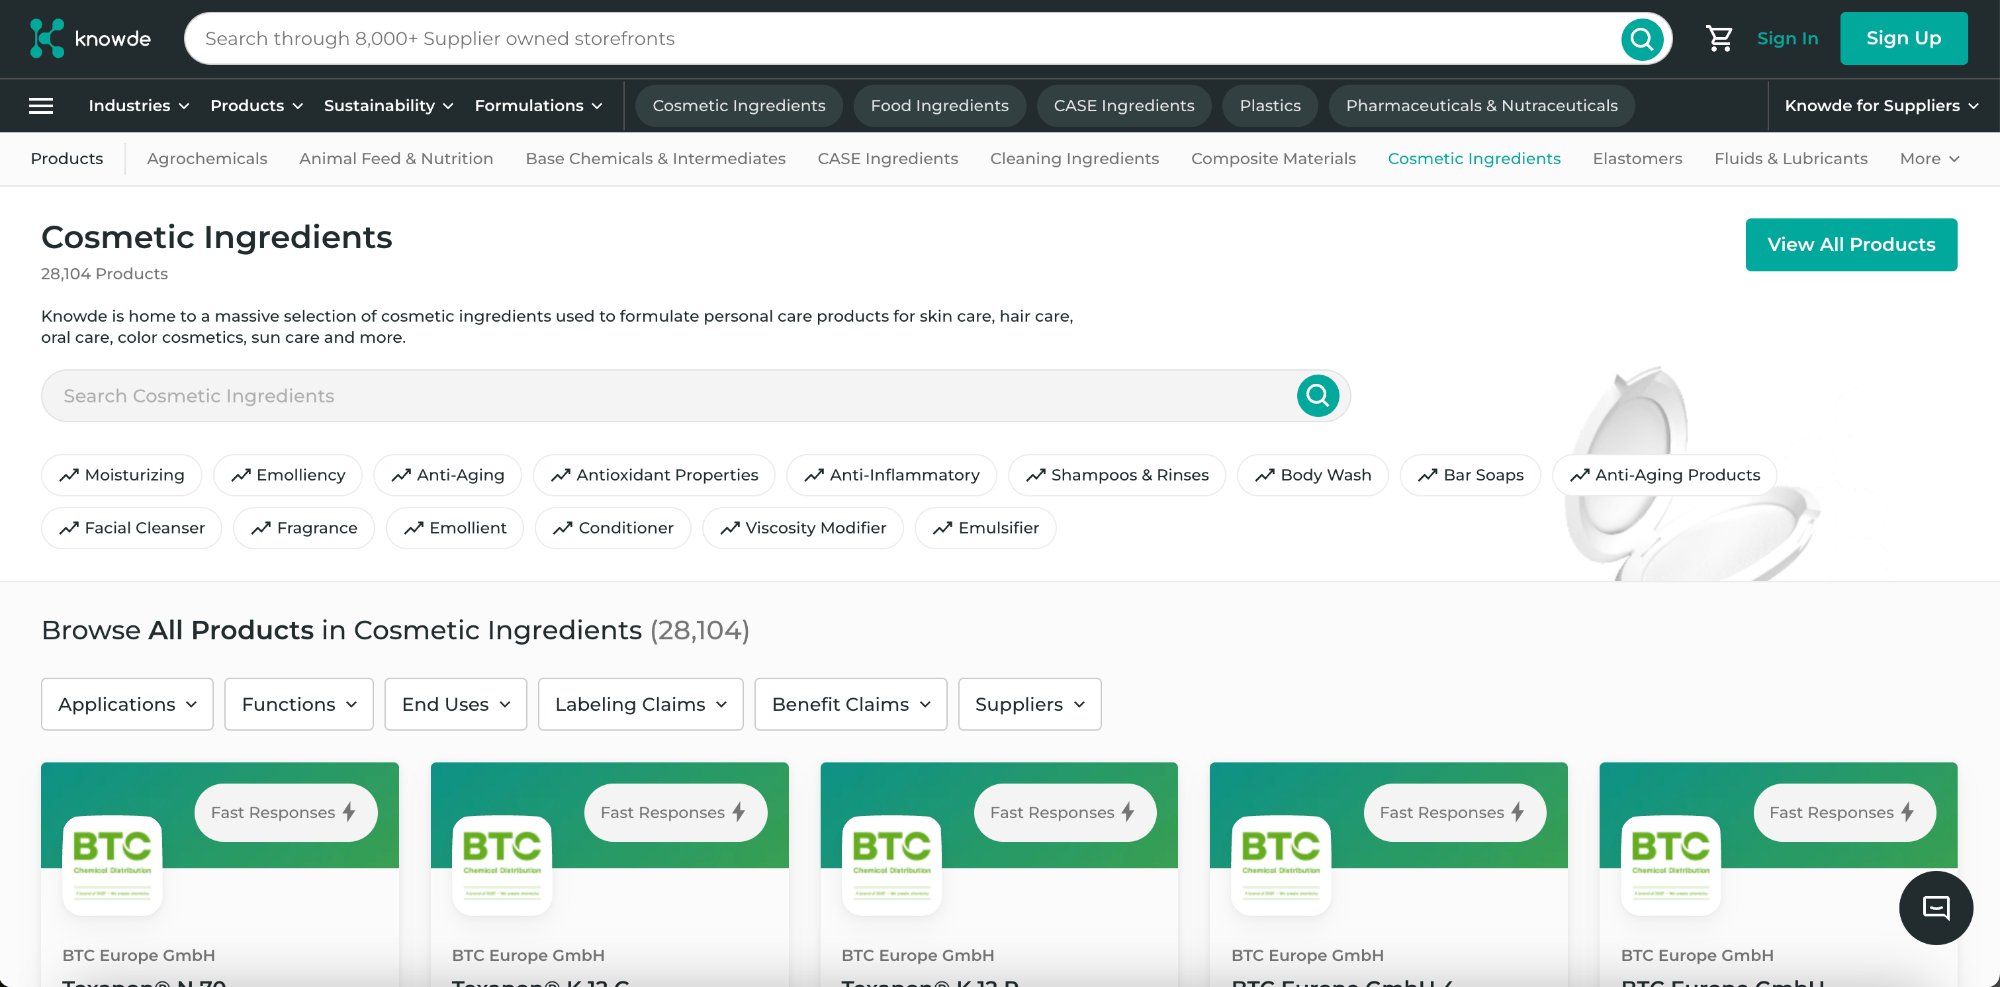
Task: Expand the Knowde for Suppliers menu
Action: click(x=1881, y=105)
